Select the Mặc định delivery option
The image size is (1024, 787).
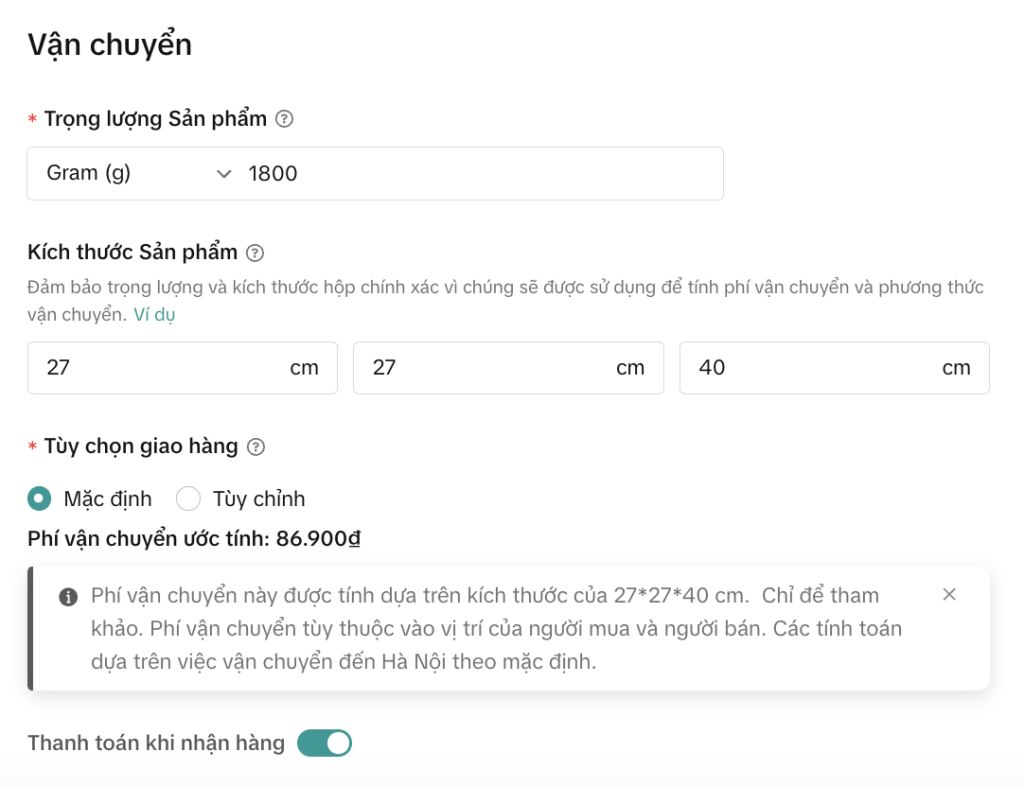point(40,498)
